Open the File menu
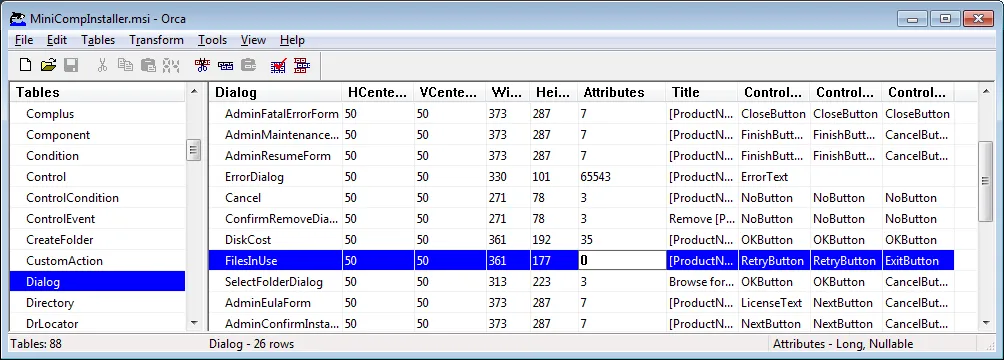Screen dimensions: 1004x360 click(24, 40)
